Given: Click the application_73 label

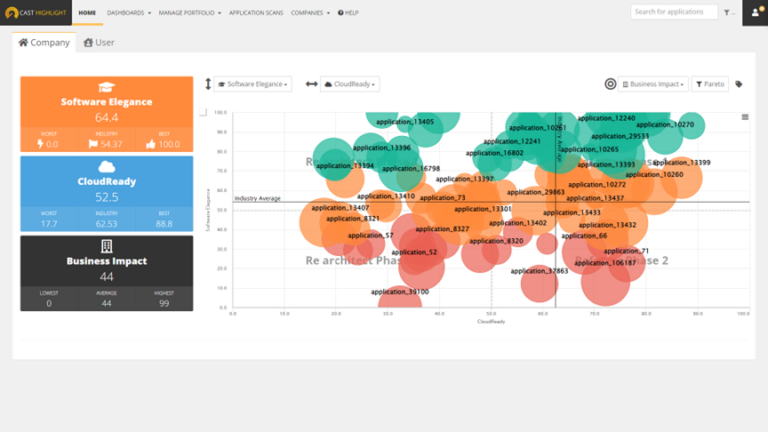Looking at the screenshot, I should [x=442, y=198].
